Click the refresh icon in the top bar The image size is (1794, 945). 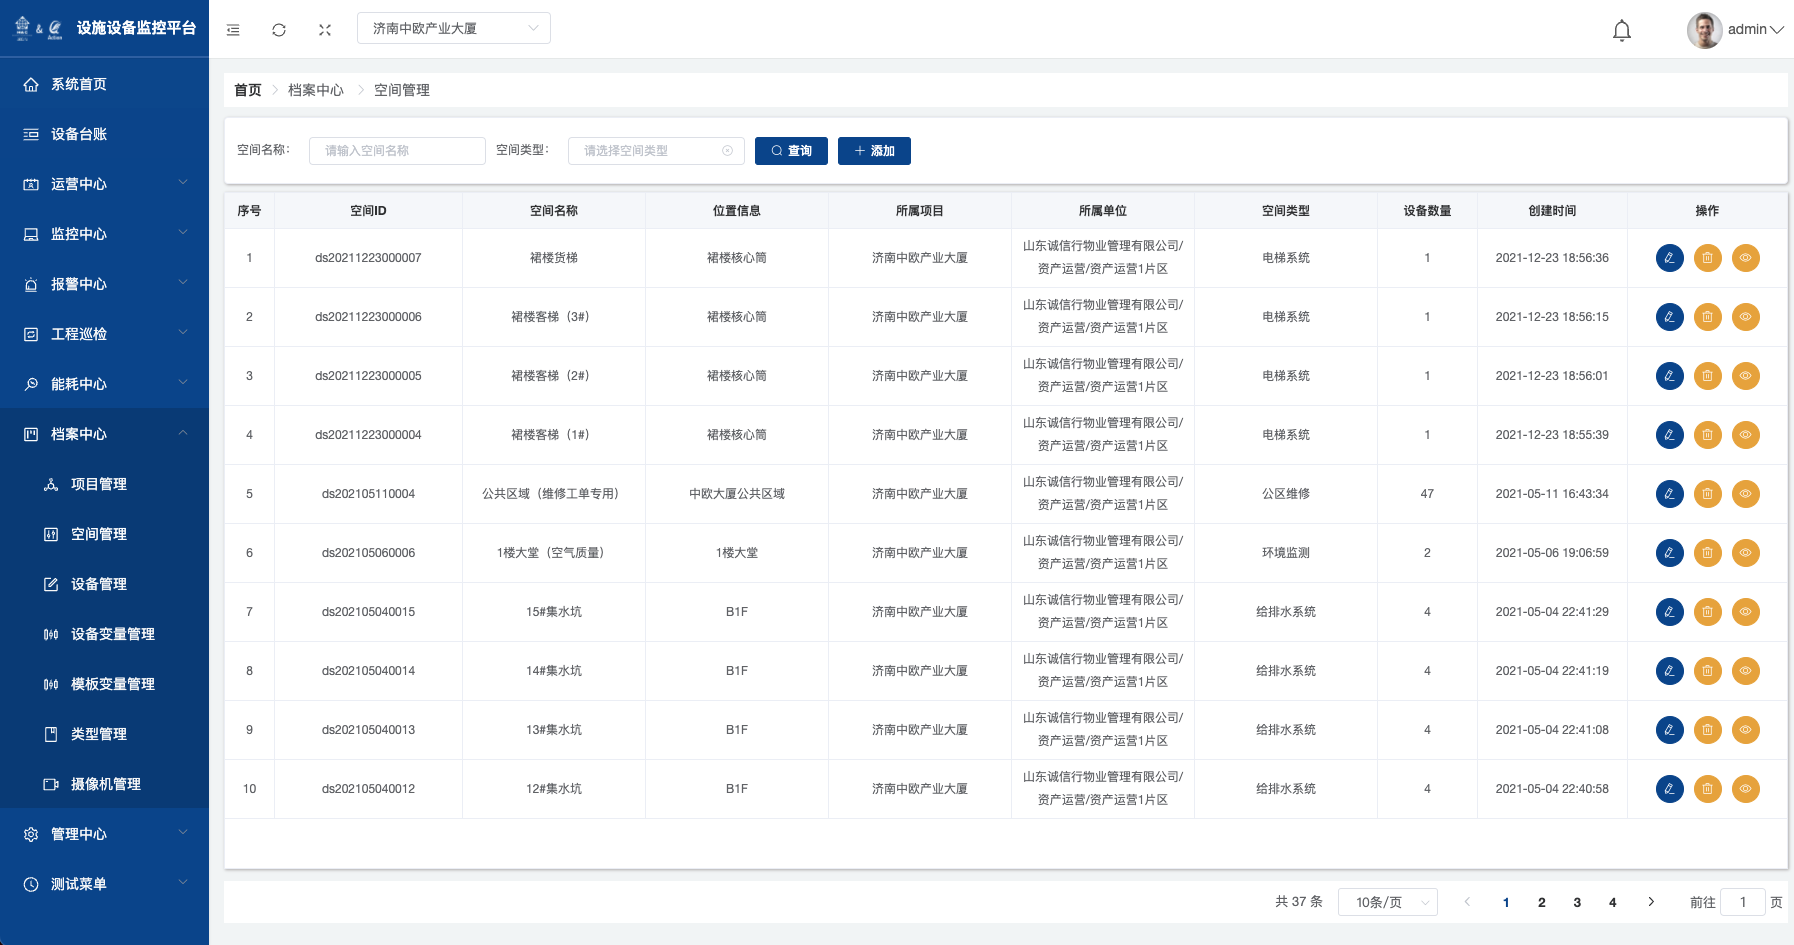click(279, 30)
